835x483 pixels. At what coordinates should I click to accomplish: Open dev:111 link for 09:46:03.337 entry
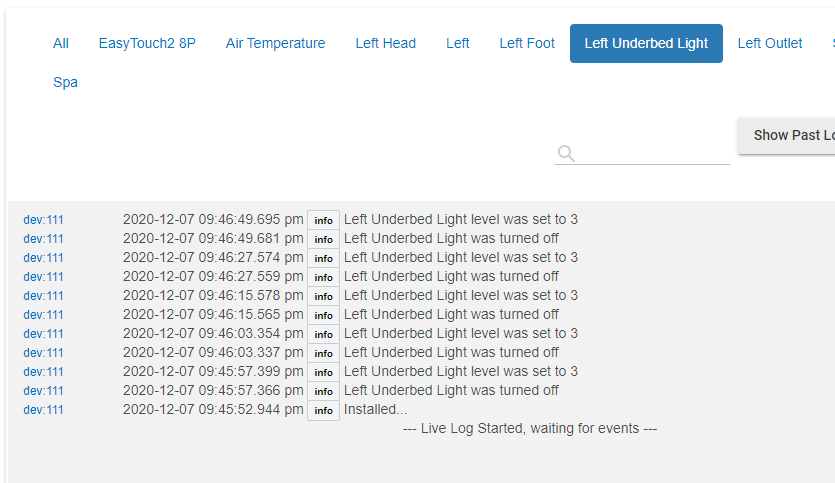(43, 353)
